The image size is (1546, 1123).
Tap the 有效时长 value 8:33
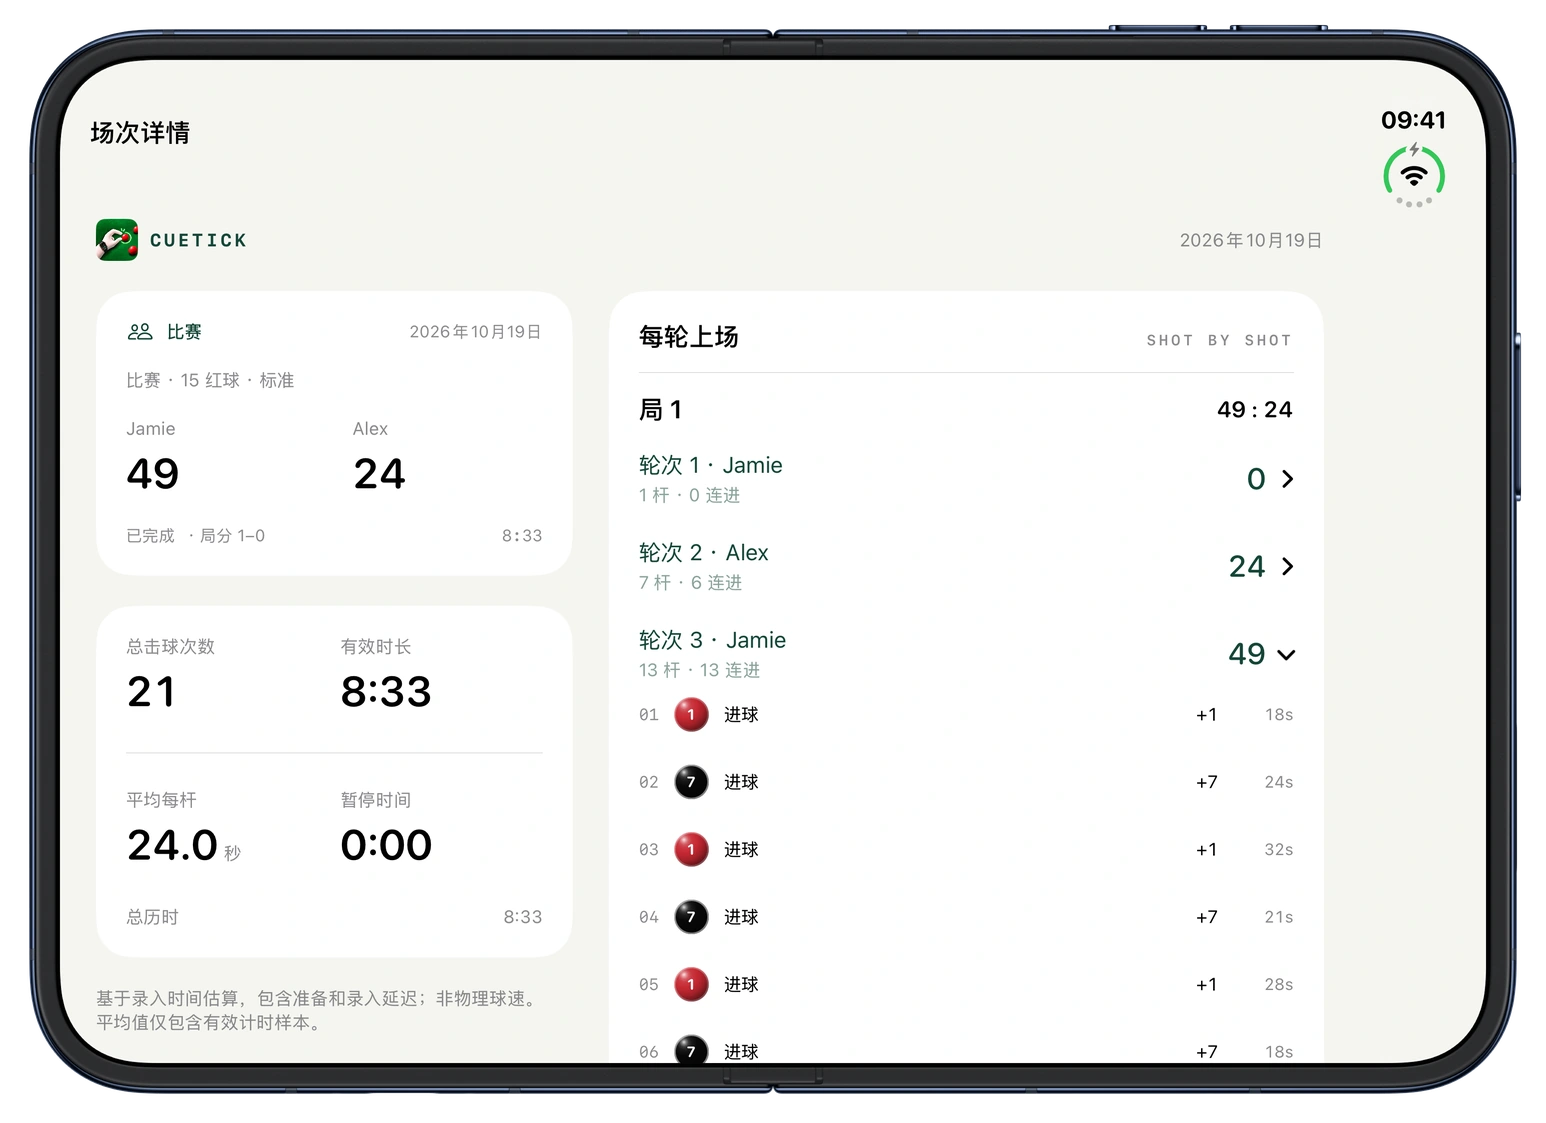(x=386, y=692)
